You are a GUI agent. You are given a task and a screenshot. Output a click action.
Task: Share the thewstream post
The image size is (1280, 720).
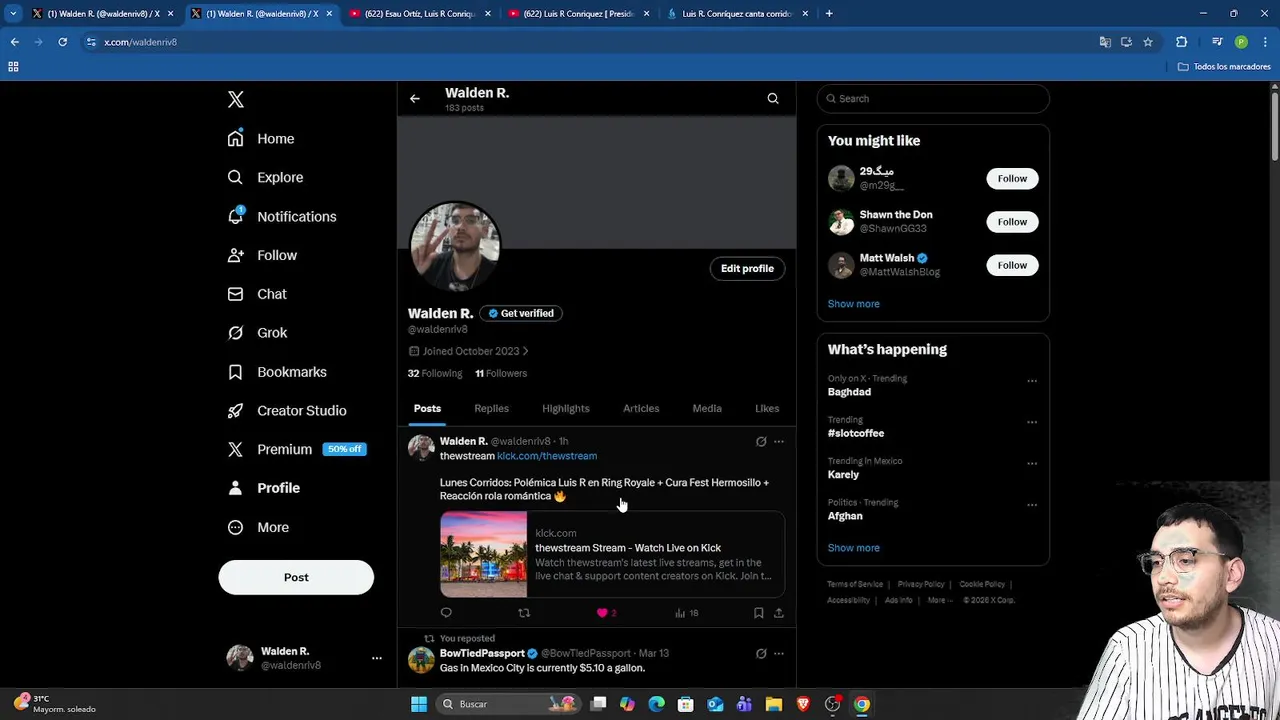pyautogui.click(x=779, y=613)
